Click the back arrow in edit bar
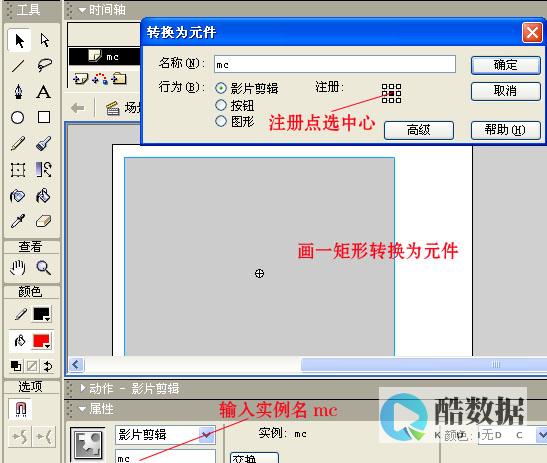 click(77, 108)
